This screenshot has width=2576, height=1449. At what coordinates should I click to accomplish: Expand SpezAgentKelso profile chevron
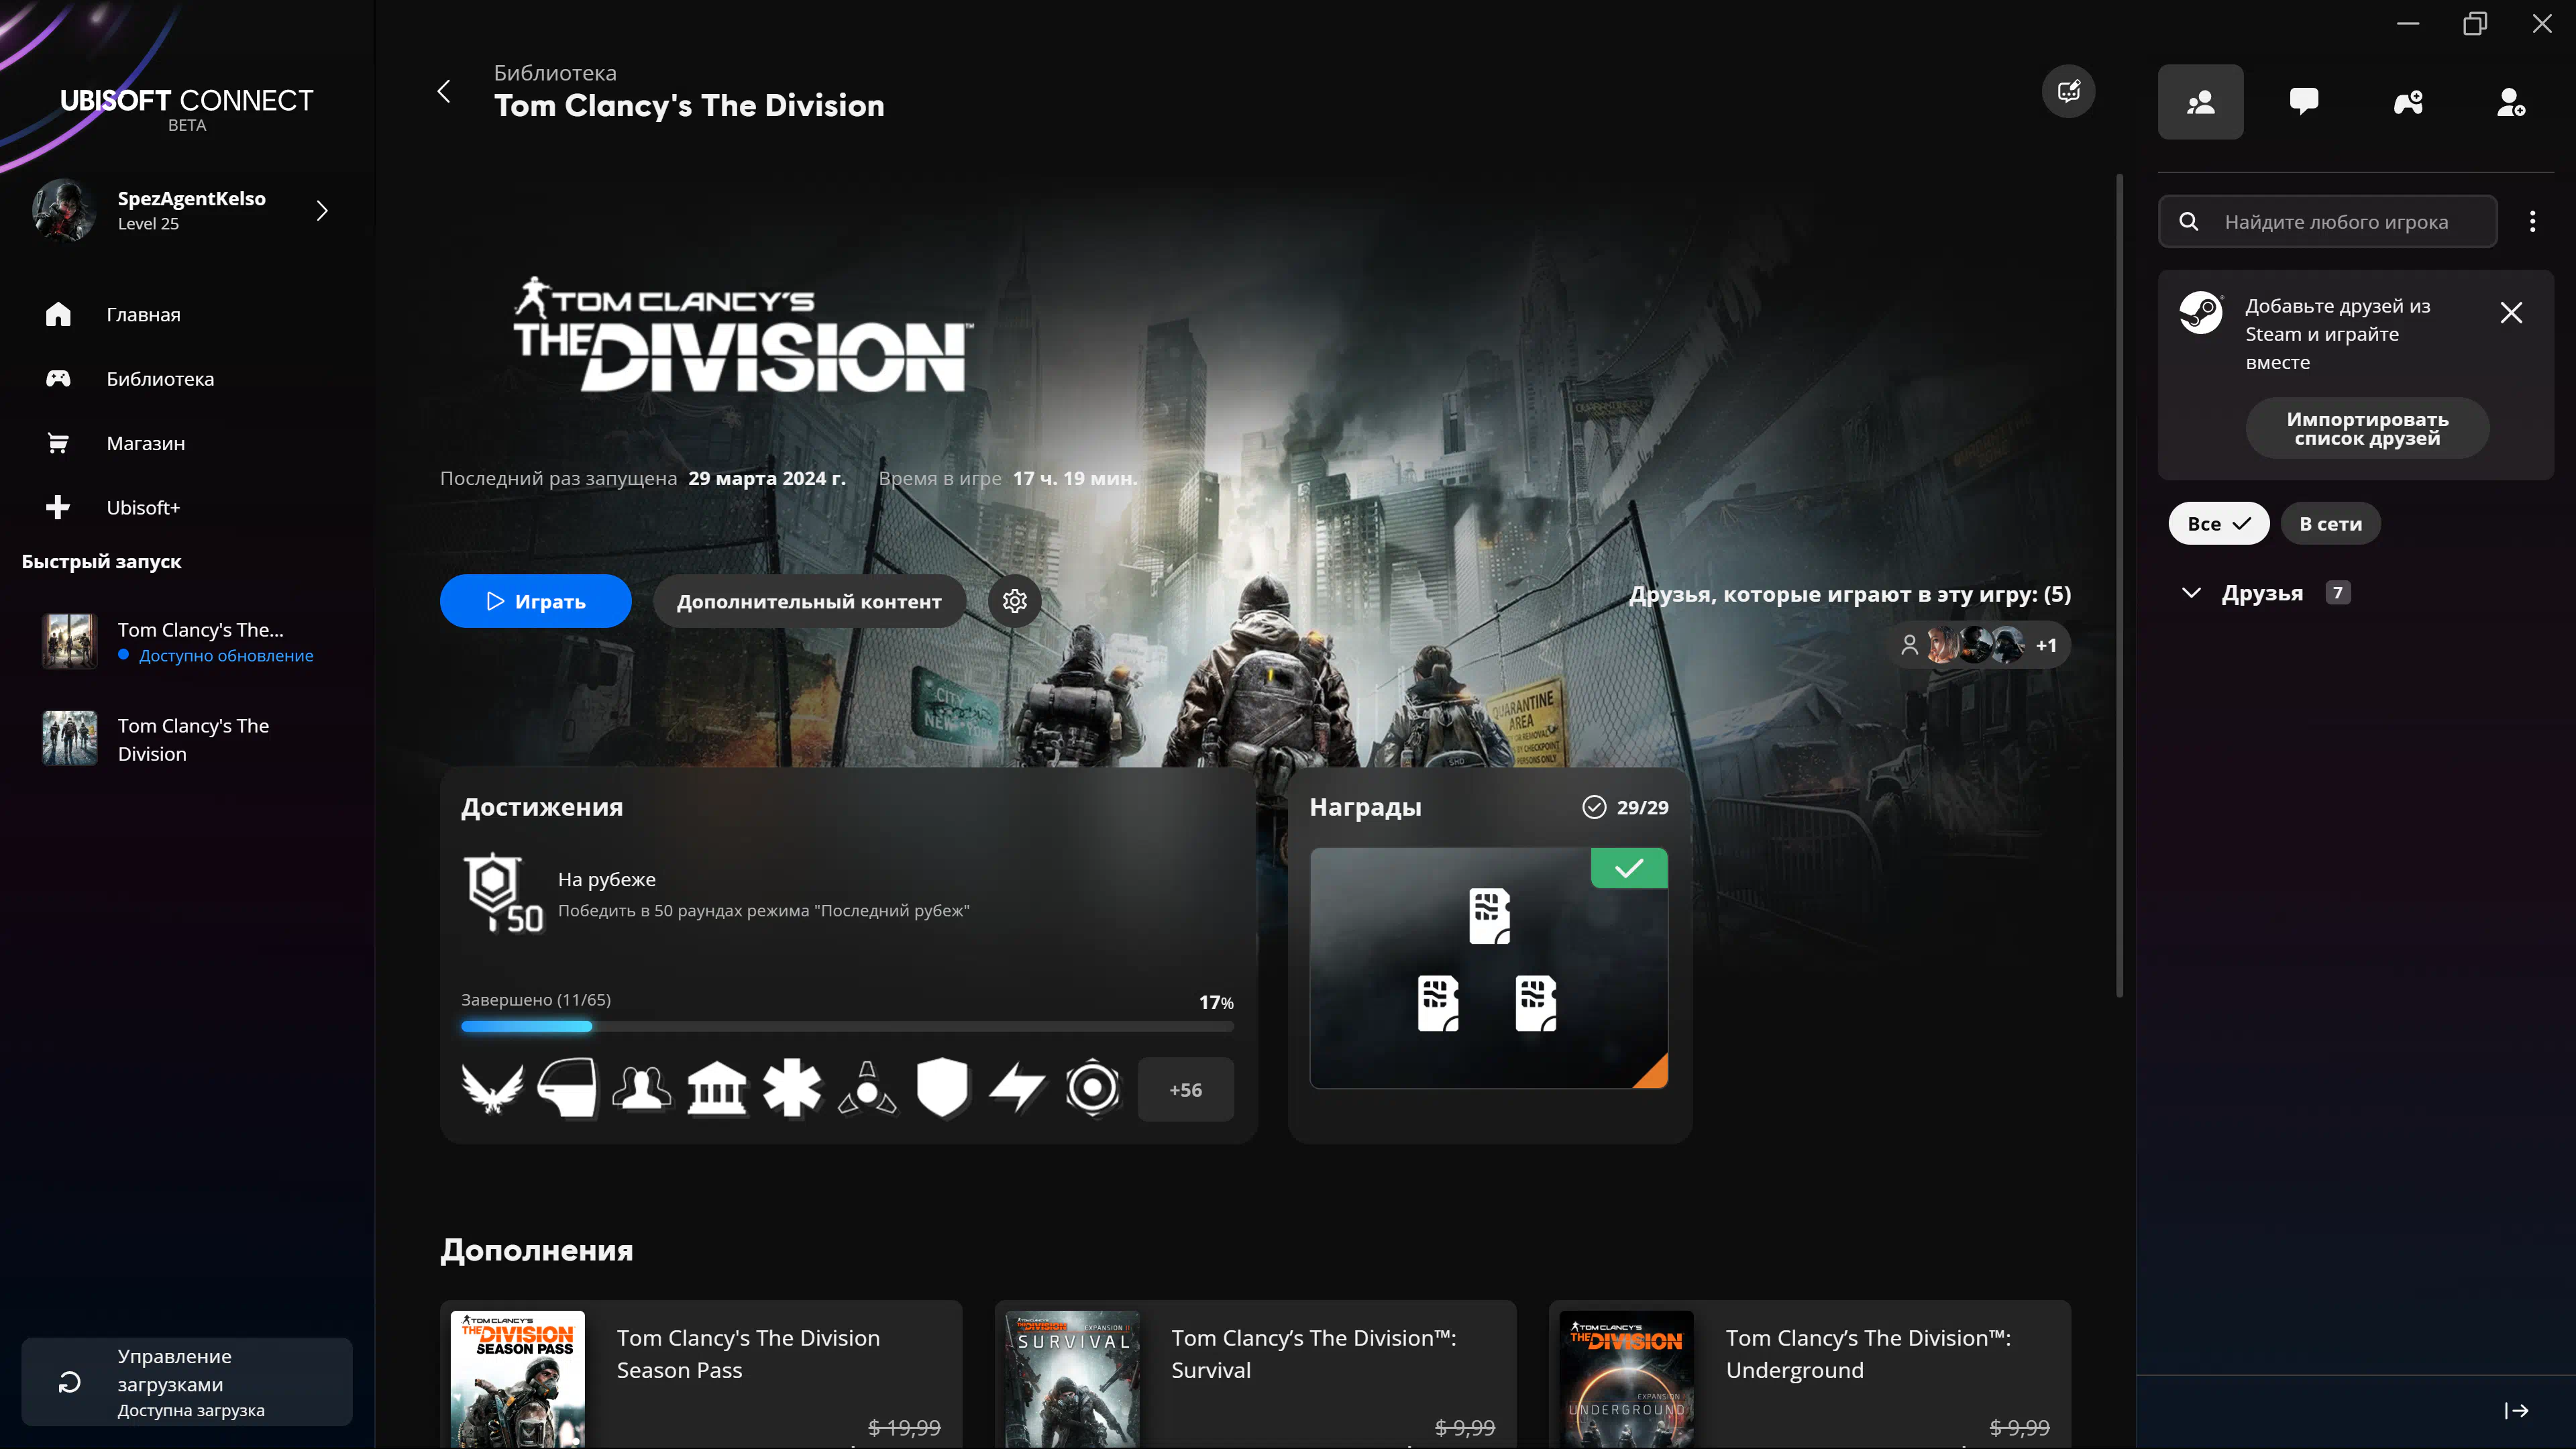pyautogui.click(x=322, y=210)
